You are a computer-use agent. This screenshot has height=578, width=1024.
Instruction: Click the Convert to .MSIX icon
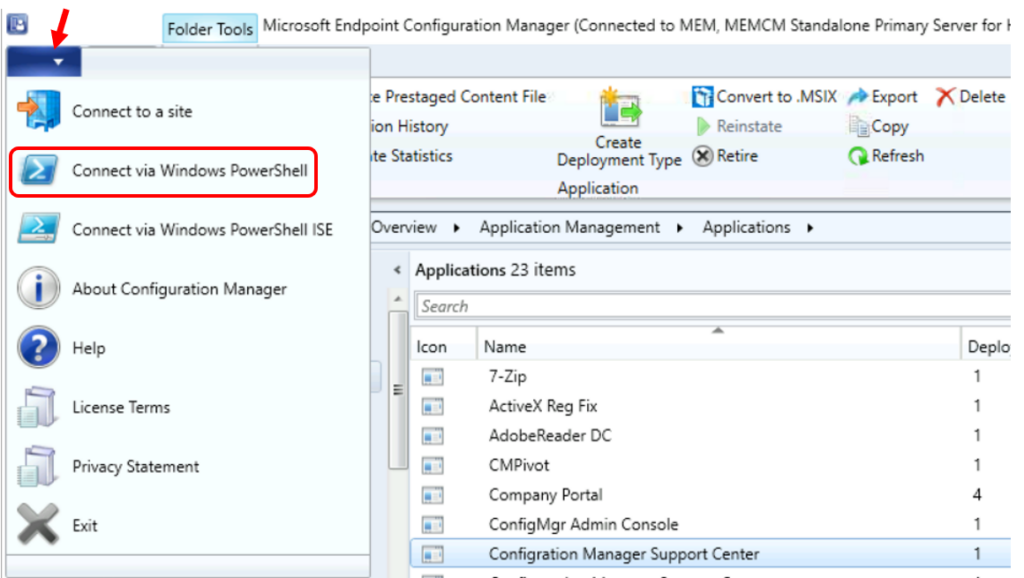(x=702, y=97)
